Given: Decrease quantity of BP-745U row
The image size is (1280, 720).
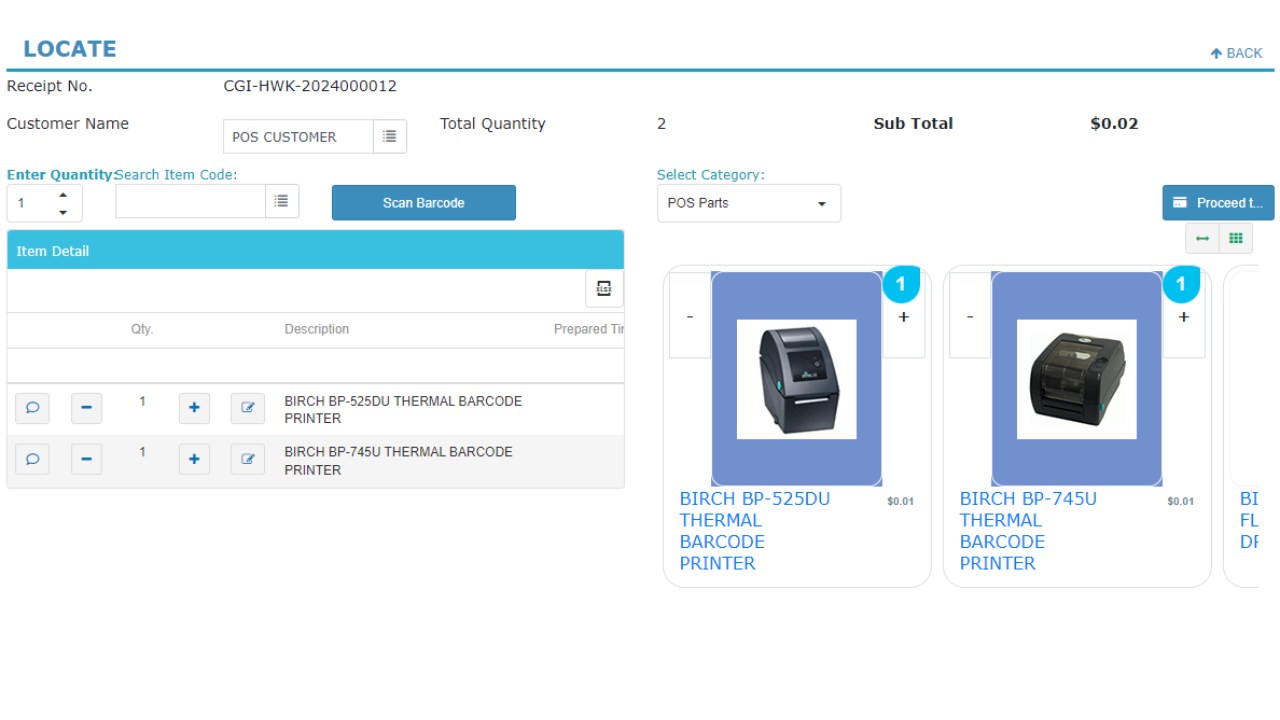Looking at the screenshot, I should tap(86, 459).
